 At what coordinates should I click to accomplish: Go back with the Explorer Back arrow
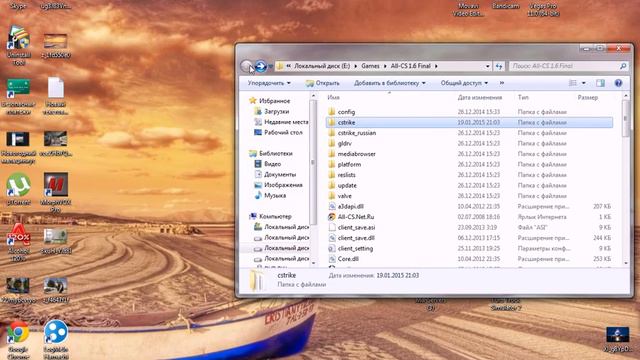(246, 66)
